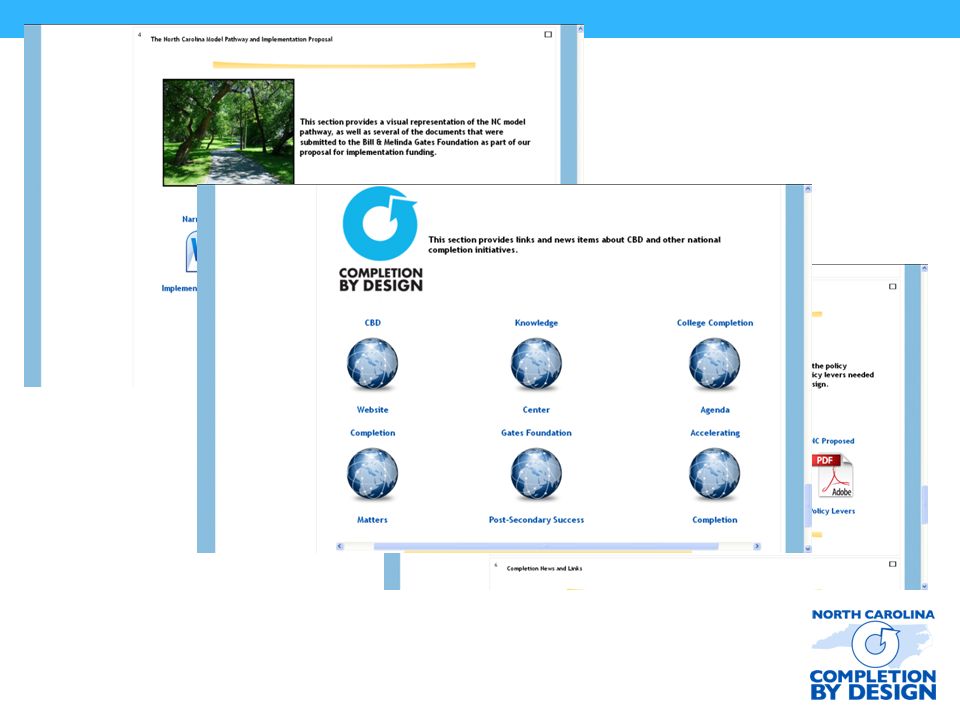Click the "Post-Secondary Success" label text

coord(536,520)
